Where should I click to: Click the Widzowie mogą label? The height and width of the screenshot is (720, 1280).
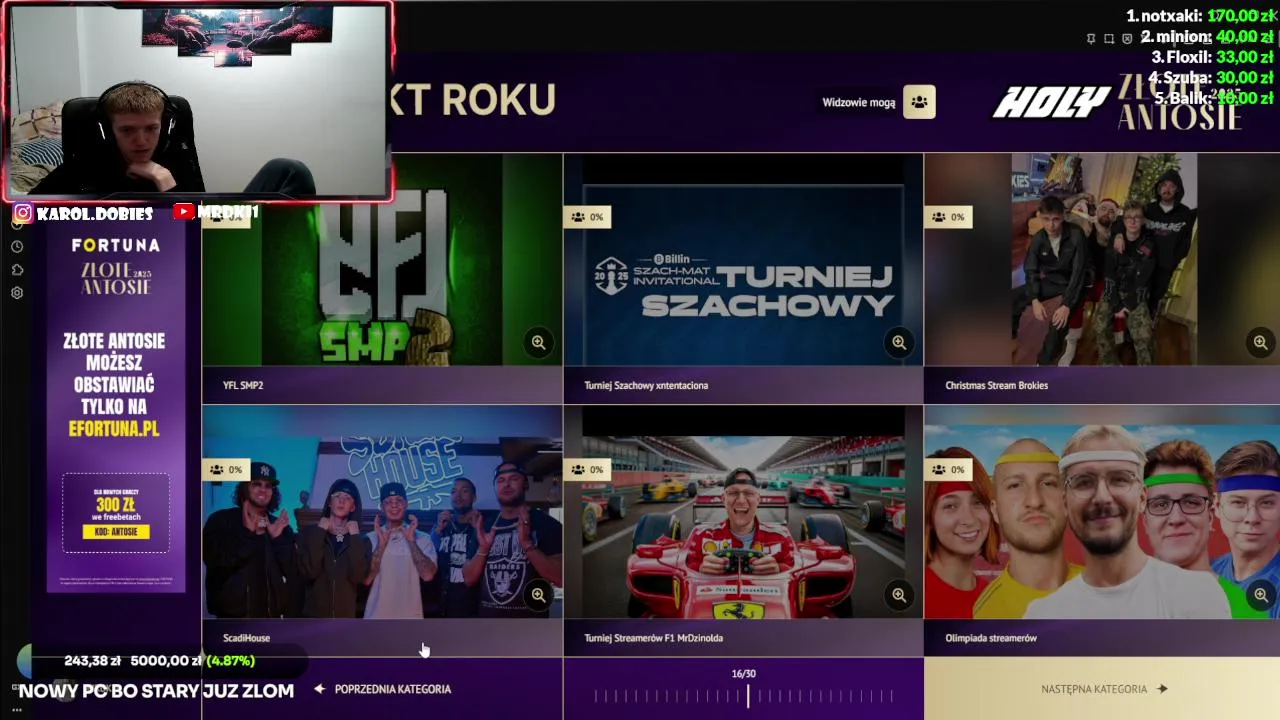click(858, 103)
